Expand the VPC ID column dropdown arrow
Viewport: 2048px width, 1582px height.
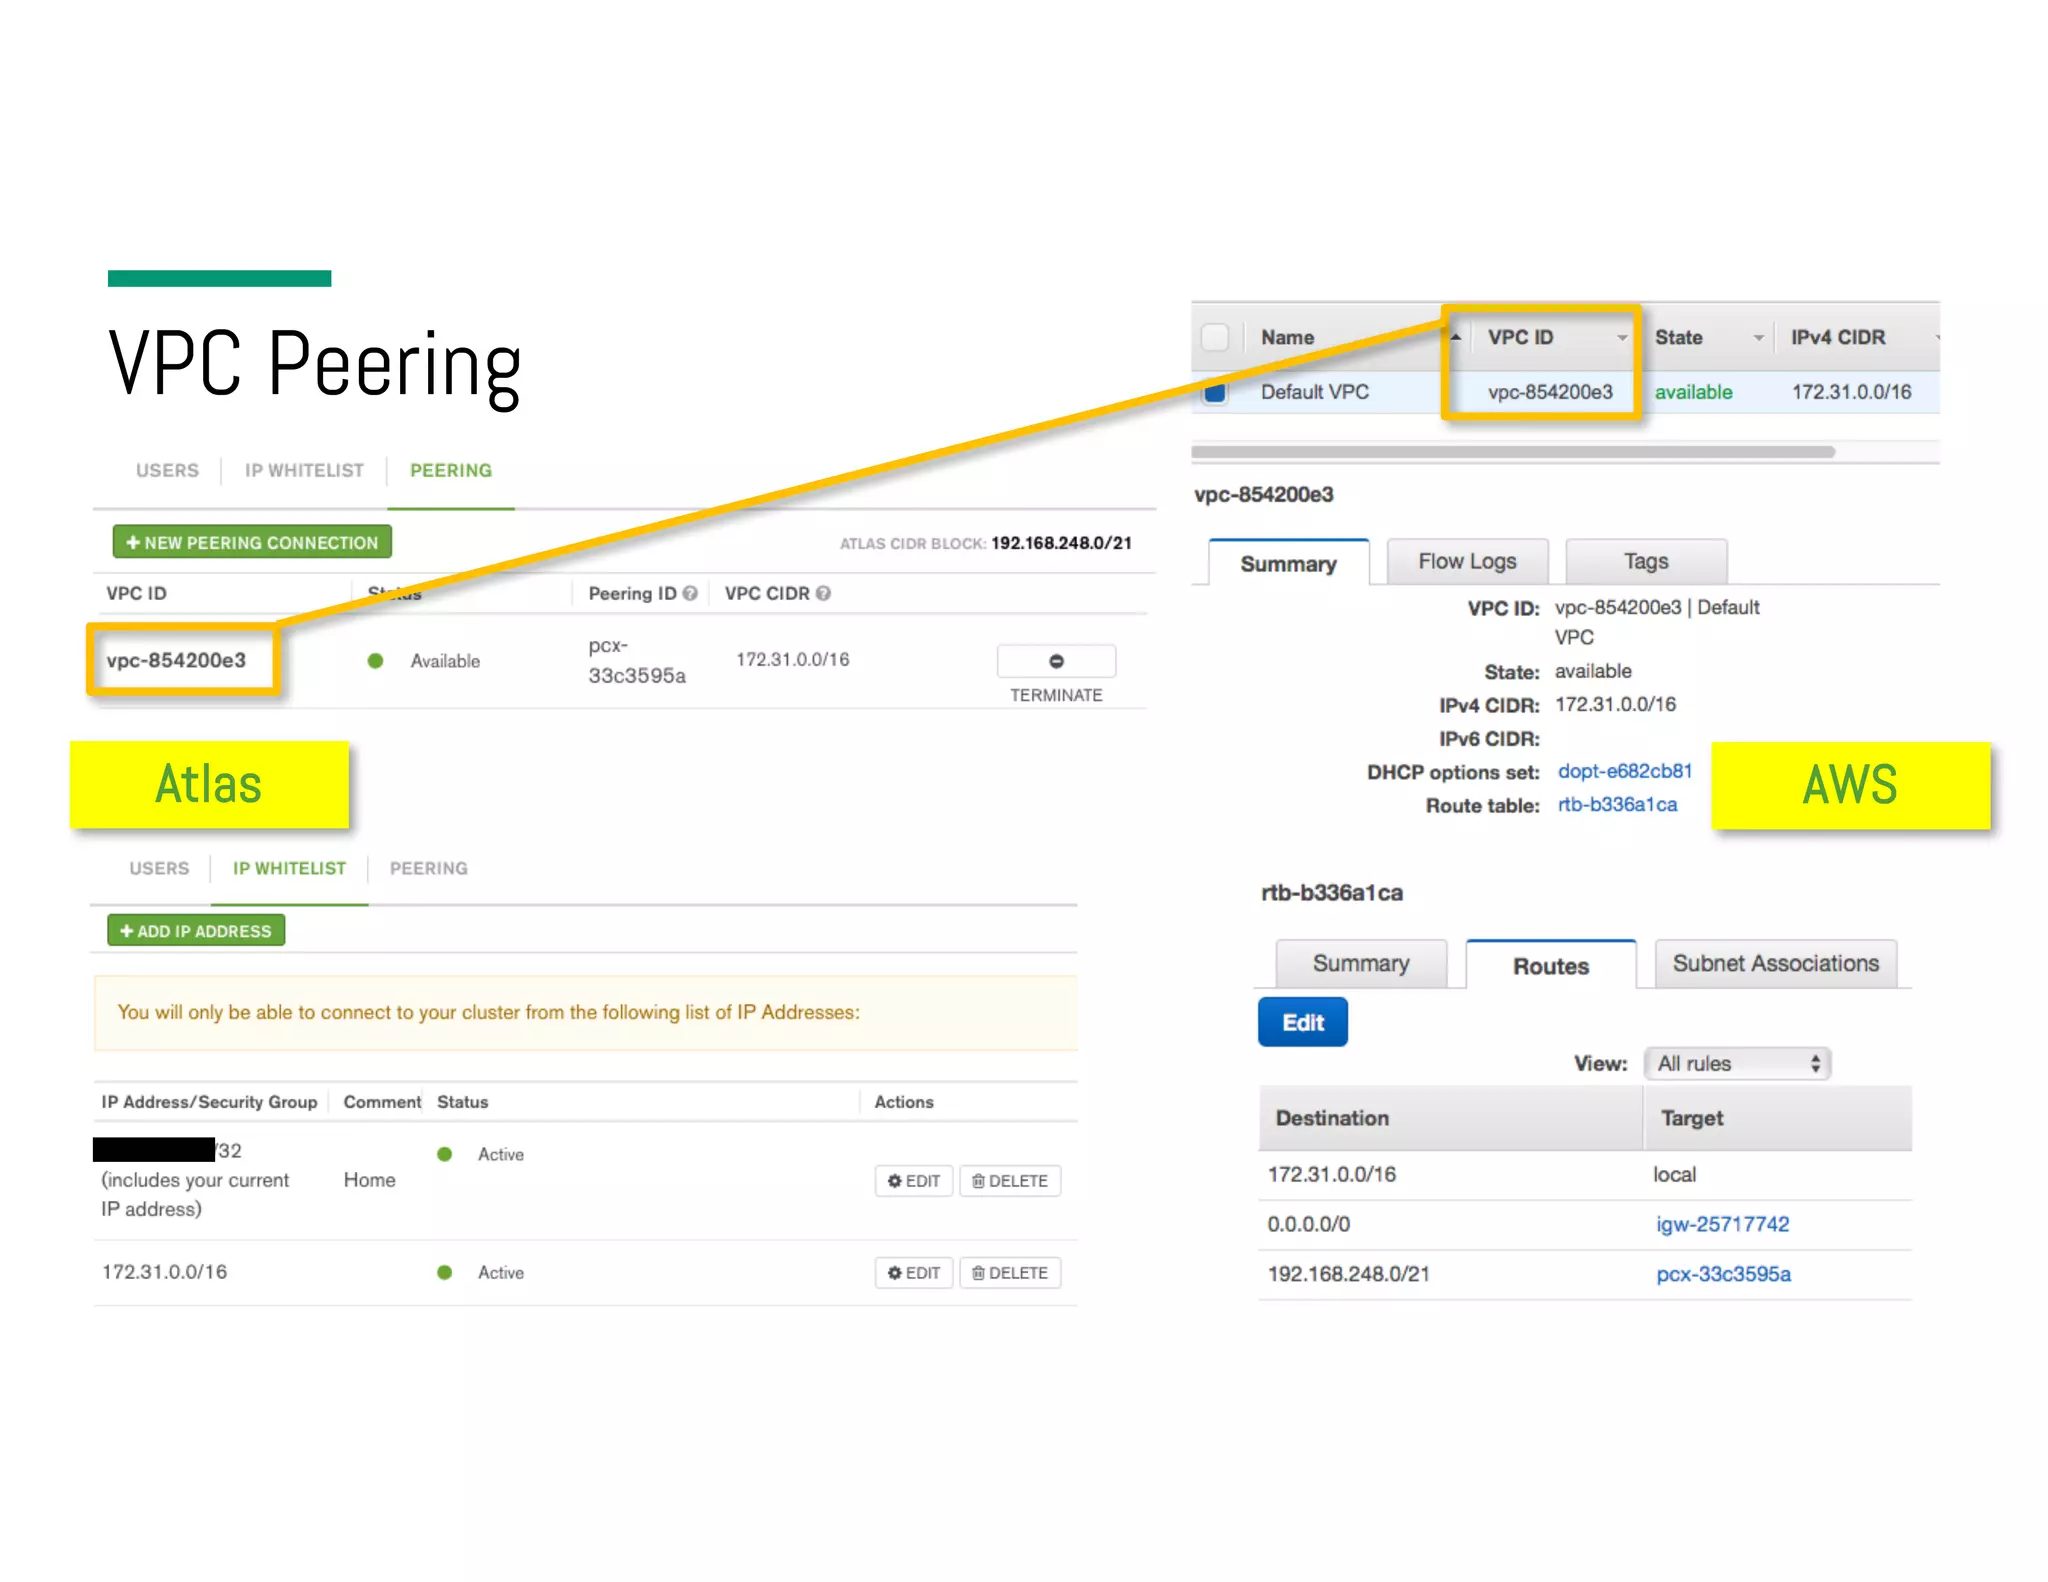(1621, 338)
